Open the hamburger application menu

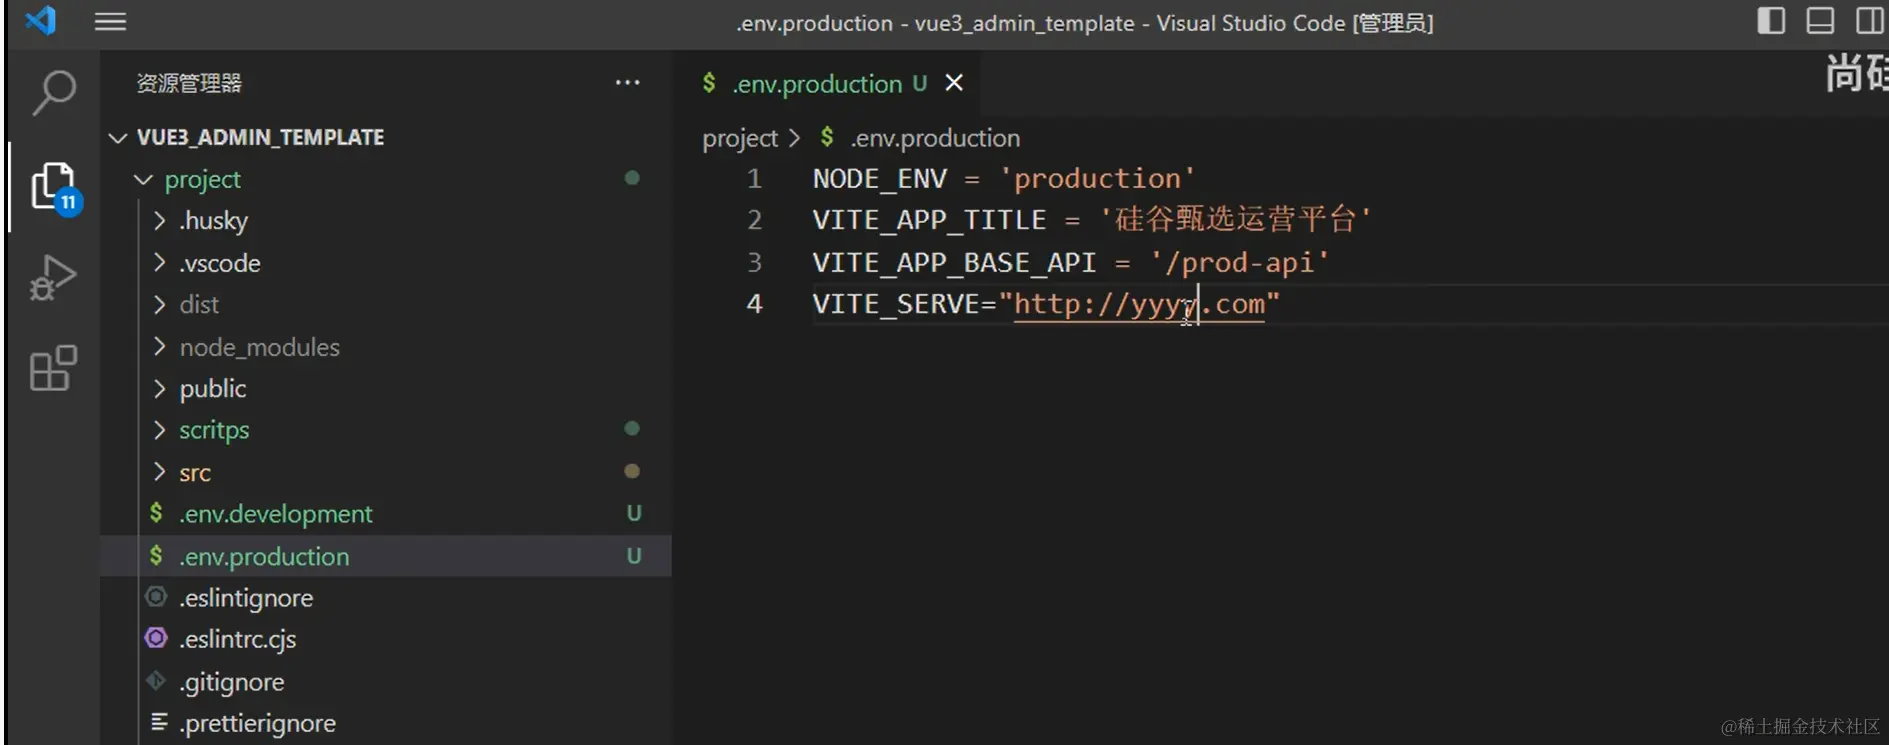[110, 22]
